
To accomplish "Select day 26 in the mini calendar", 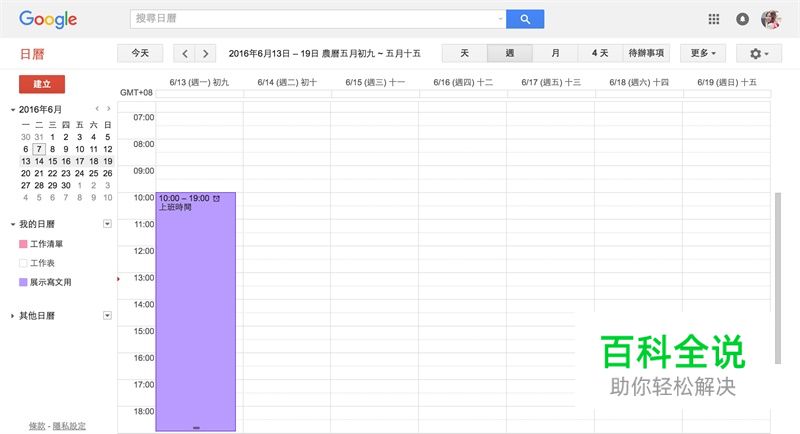I will (108, 173).
